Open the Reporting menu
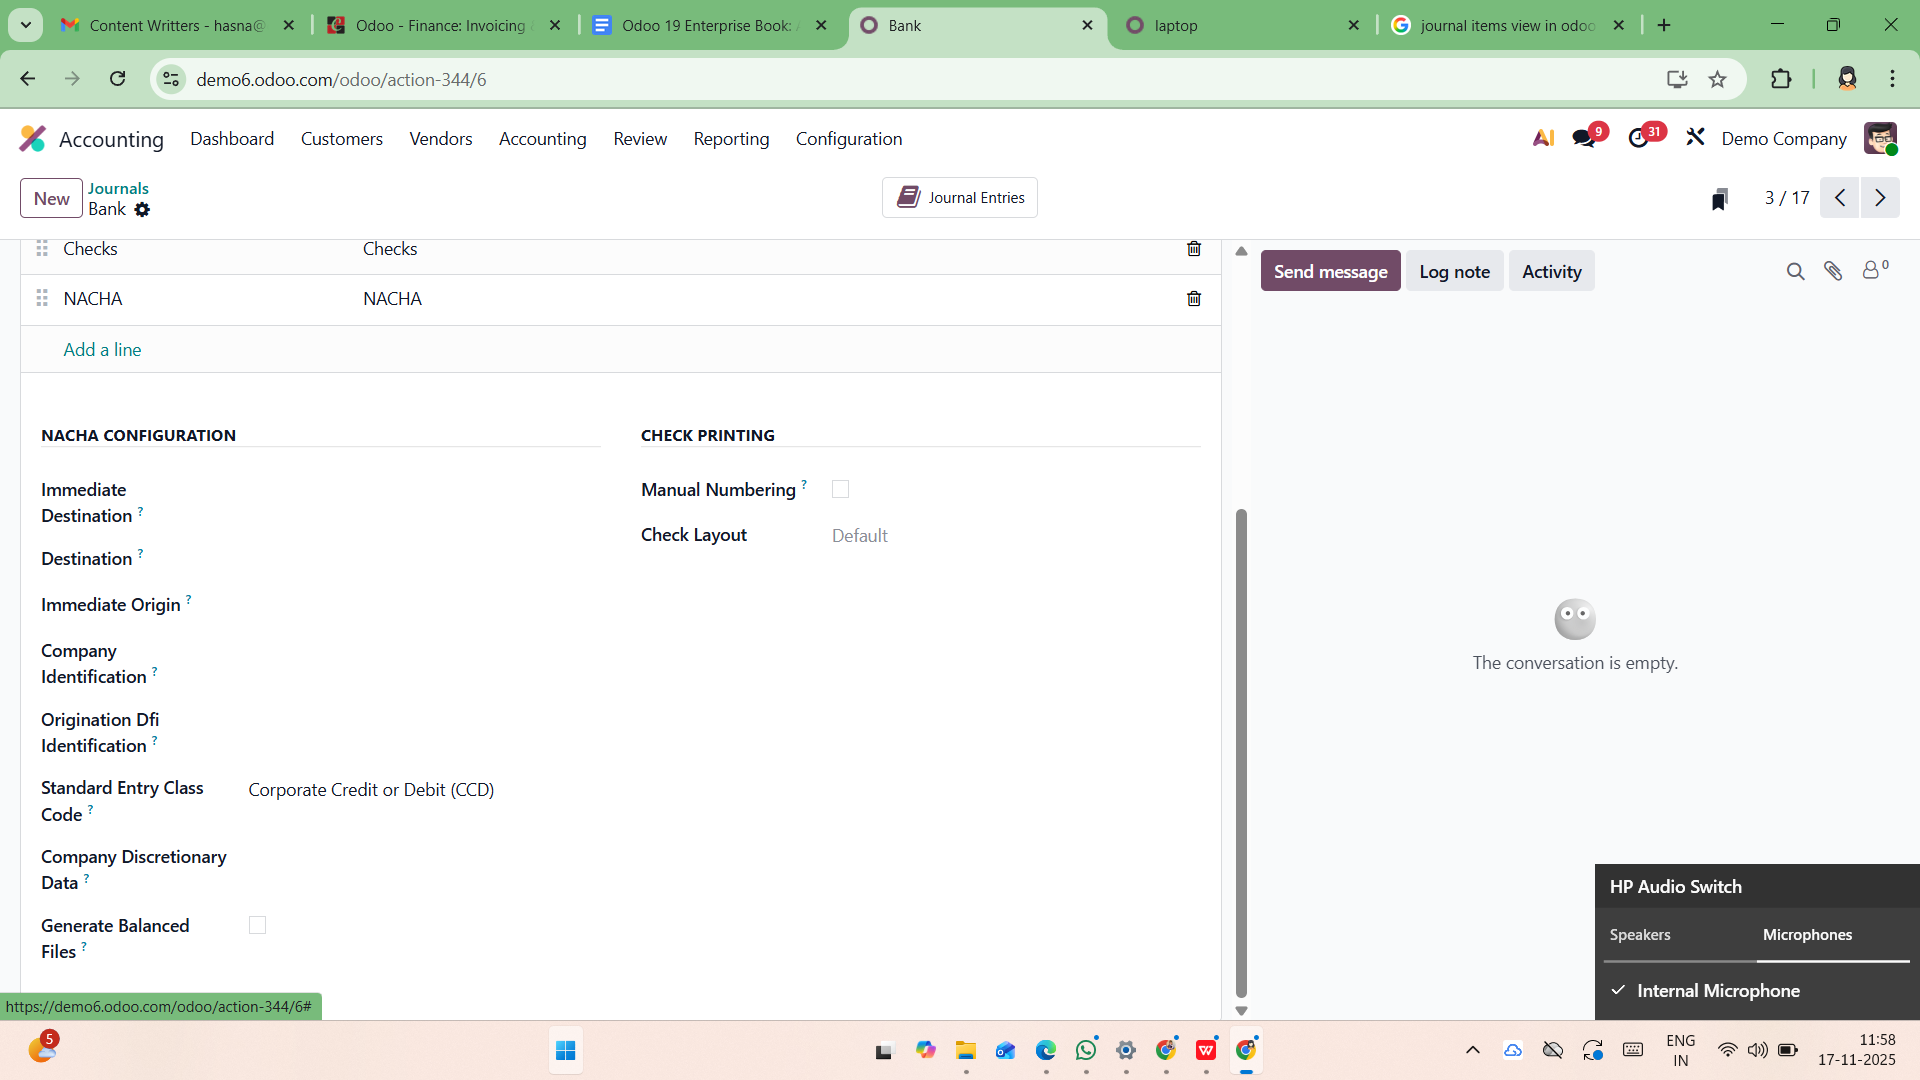 tap(731, 139)
